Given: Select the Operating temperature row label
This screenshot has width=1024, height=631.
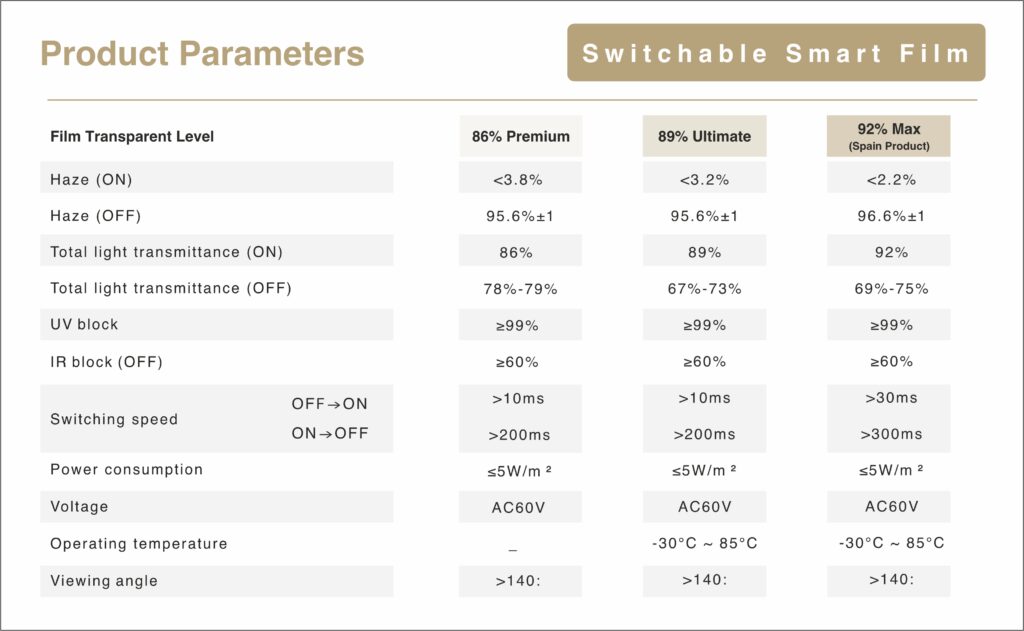Looking at the screenshot, I should click(x=139, y=544).
